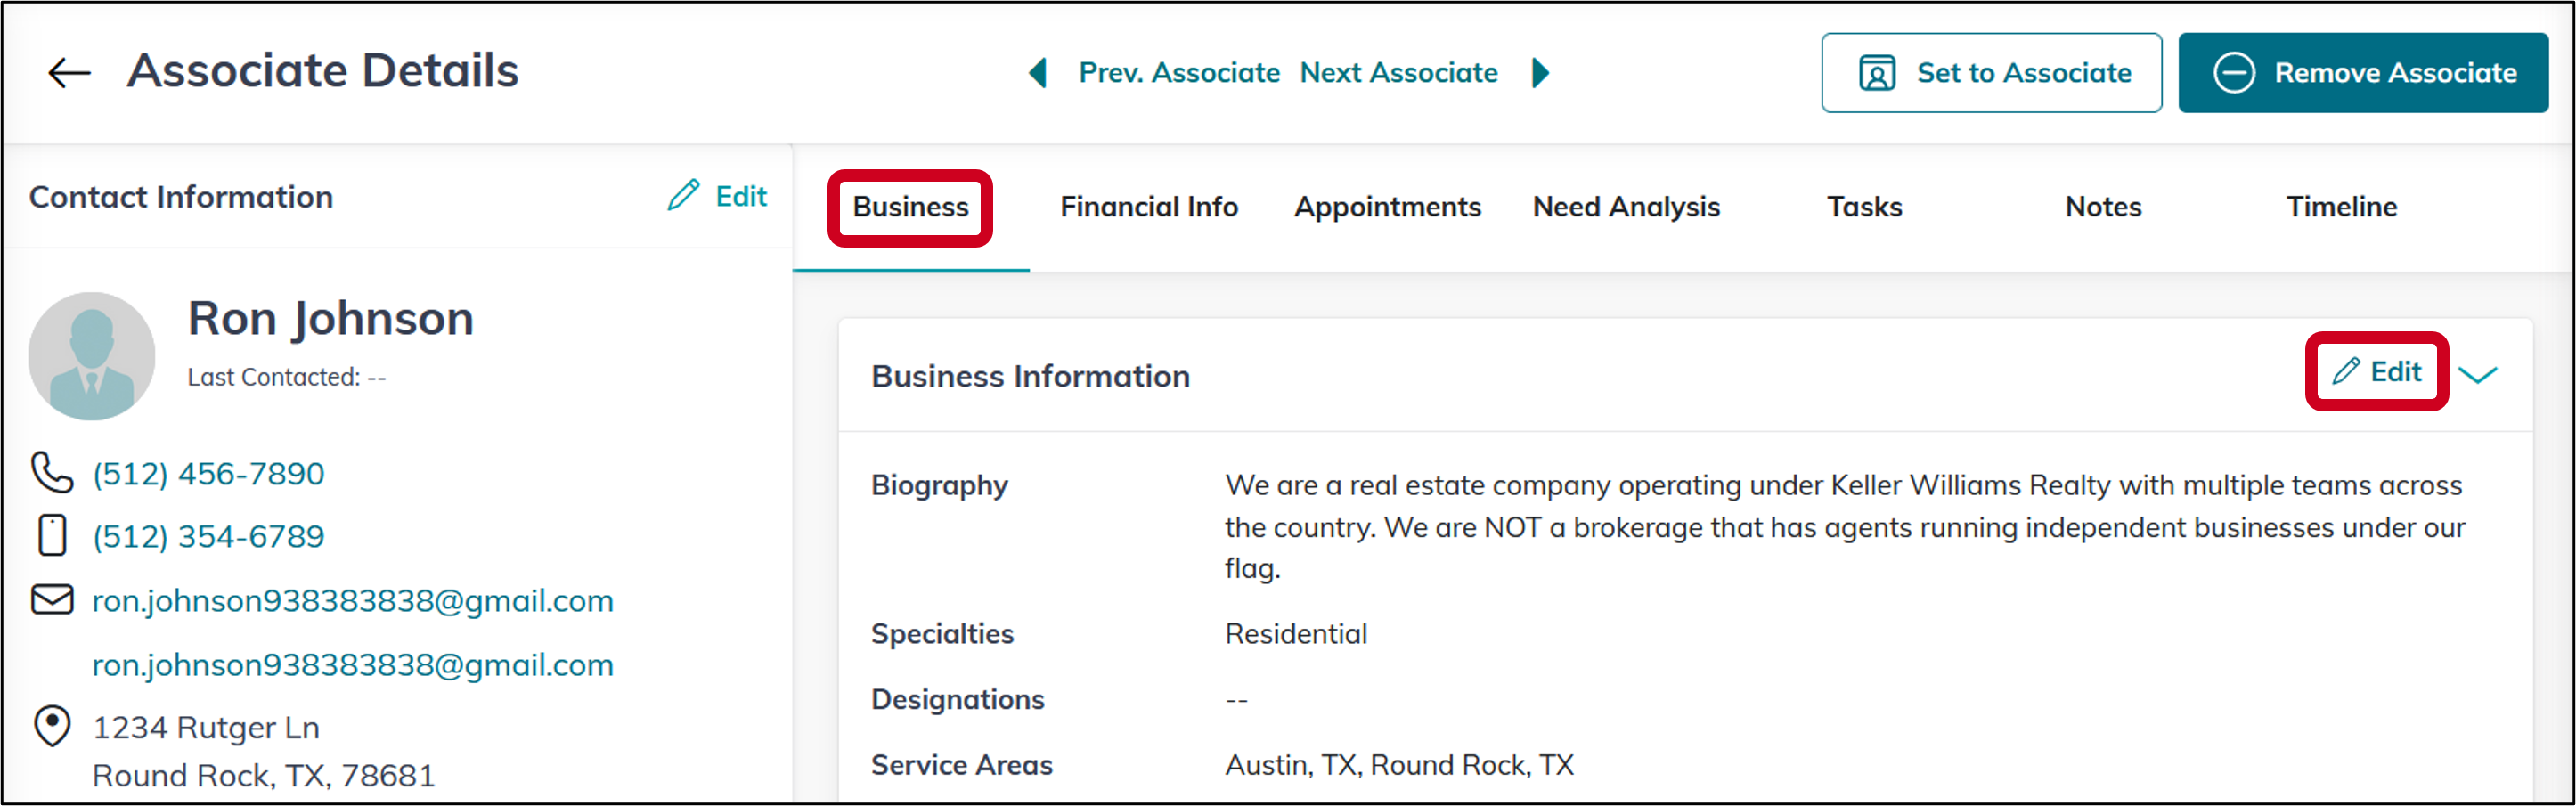Open the Appointments tab
The image size is (2576, 806).
[x=1387, y=207]
